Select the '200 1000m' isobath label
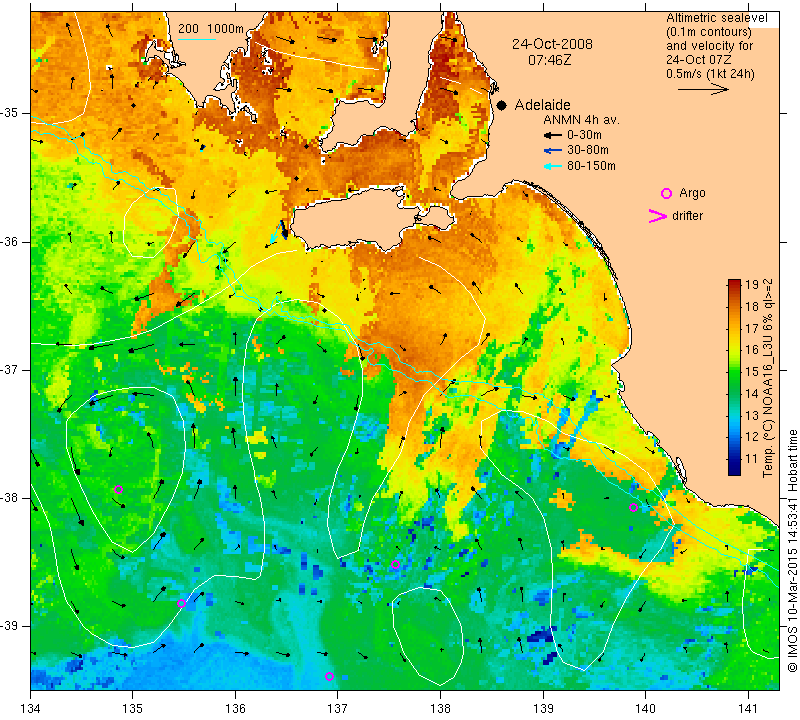Viewport: 800px width, 720px height. pos(211,29)
